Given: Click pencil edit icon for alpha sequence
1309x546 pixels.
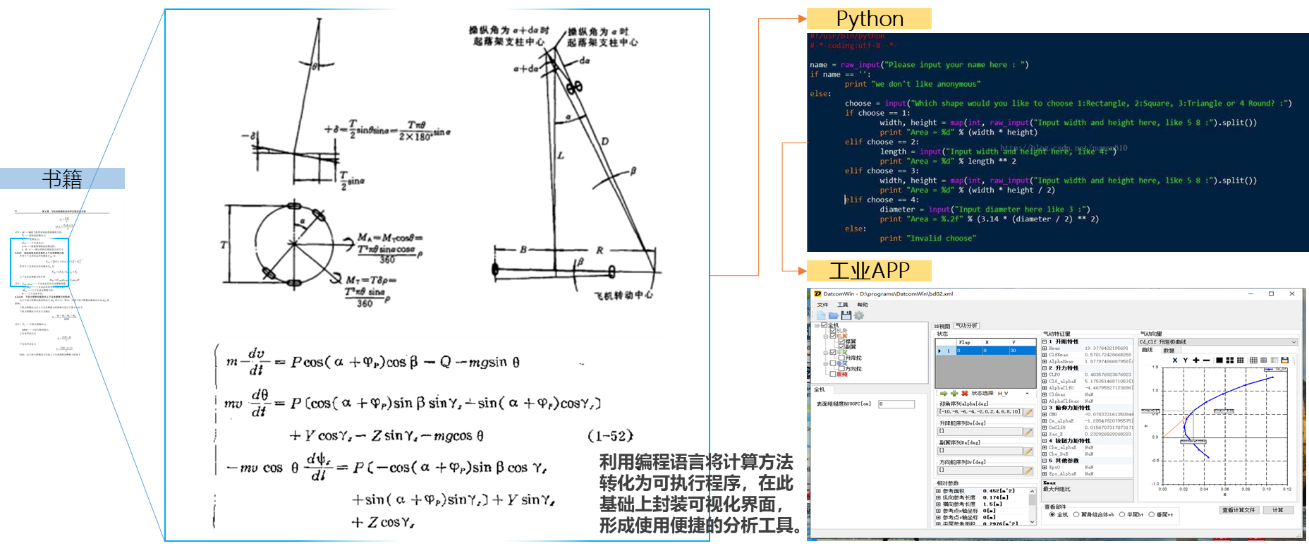Looking at the screenshot, I should (1026, 411).
